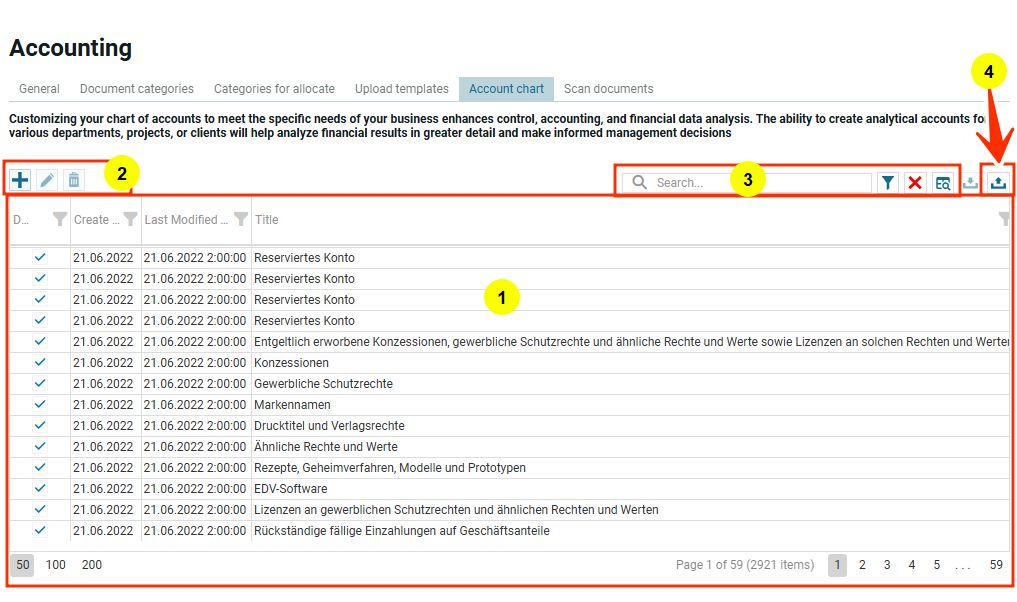Switch to the Document categories tab
Viewport: 1017px width, 602px height.
click(x=137, y=89)
